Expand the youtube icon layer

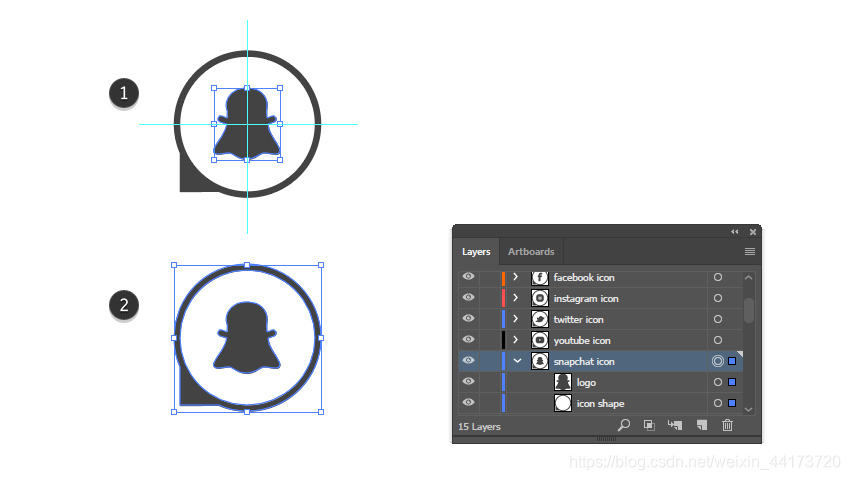(516, 340)
